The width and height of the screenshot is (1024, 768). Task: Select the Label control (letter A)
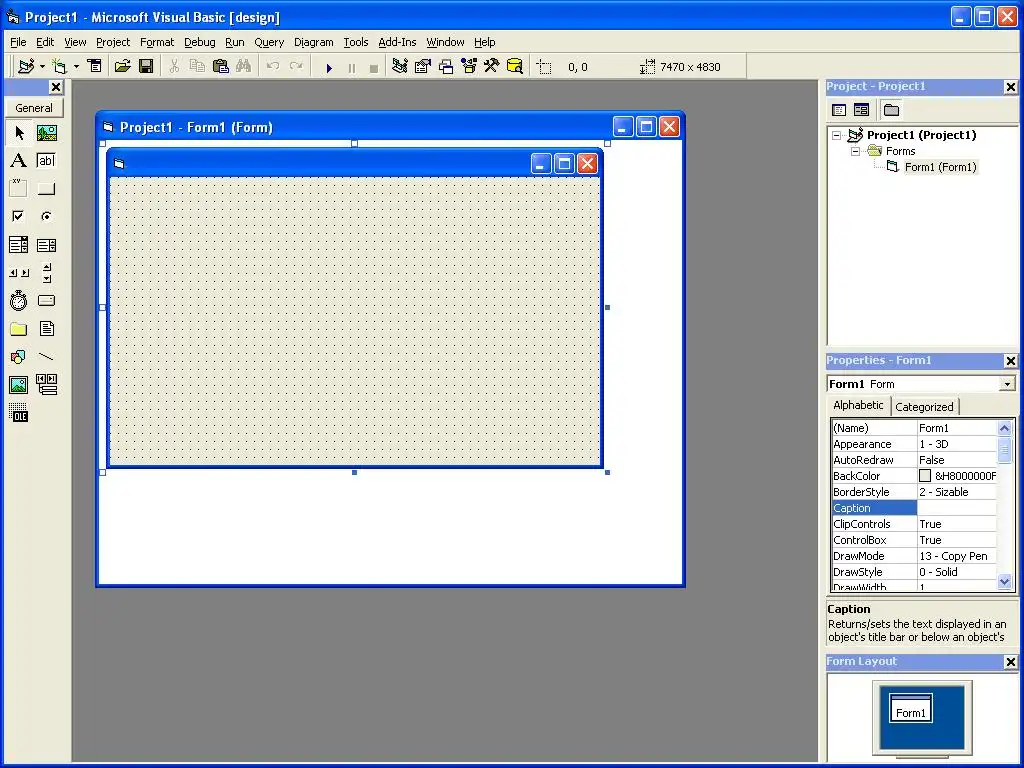click(x=19, y=161)
